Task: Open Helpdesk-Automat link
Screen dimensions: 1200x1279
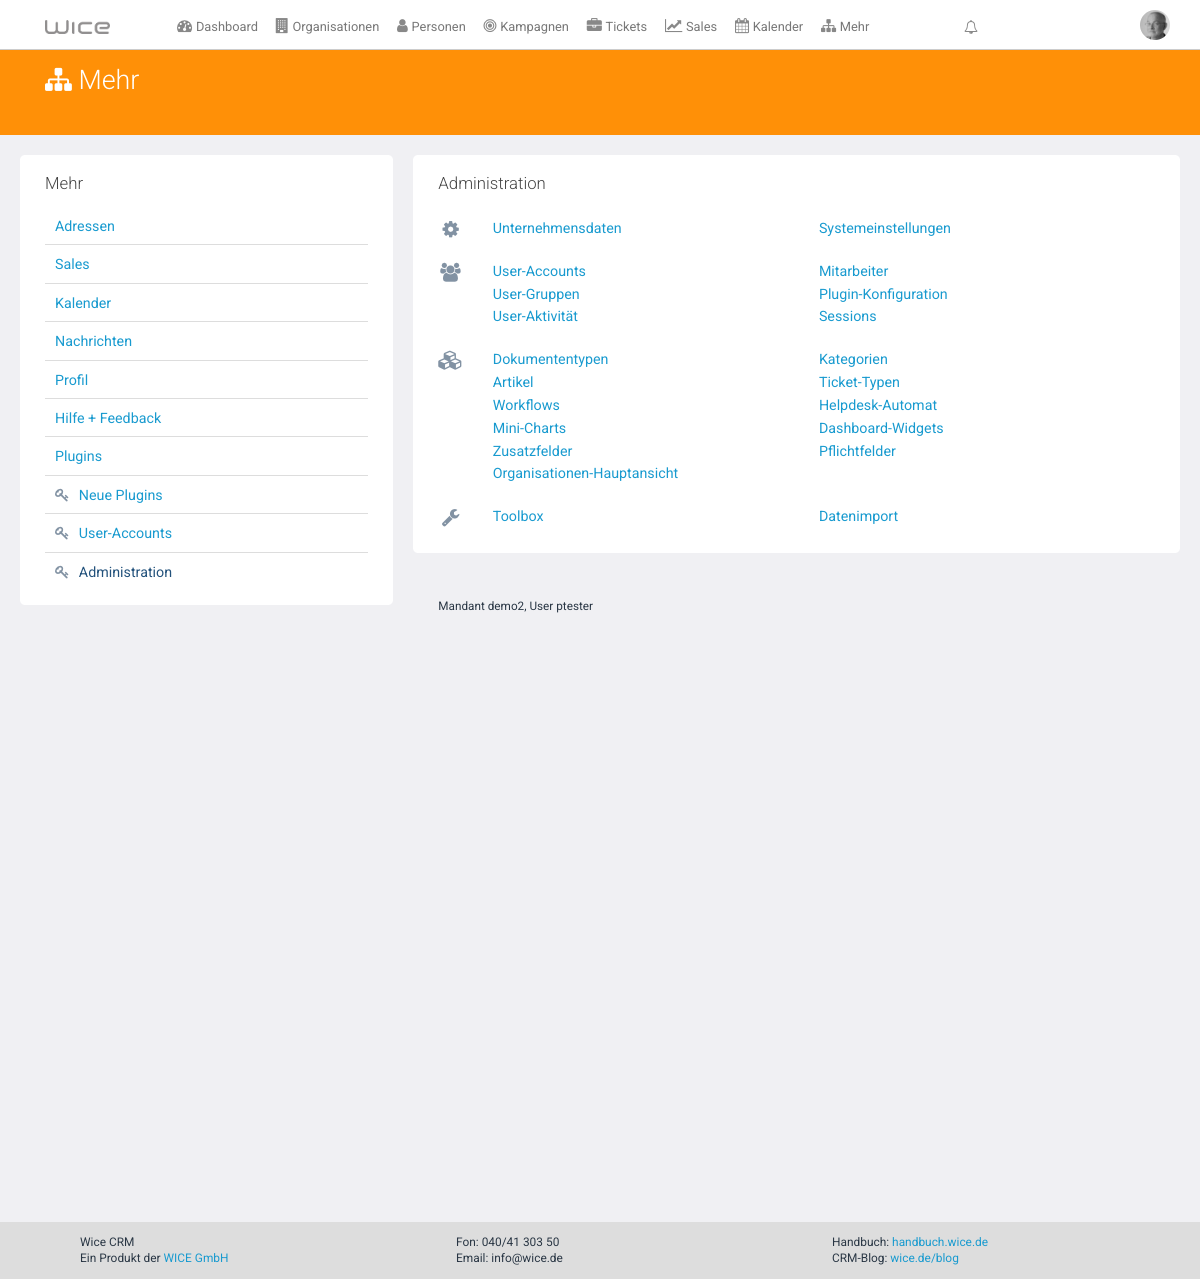Action: pos(878,405)
